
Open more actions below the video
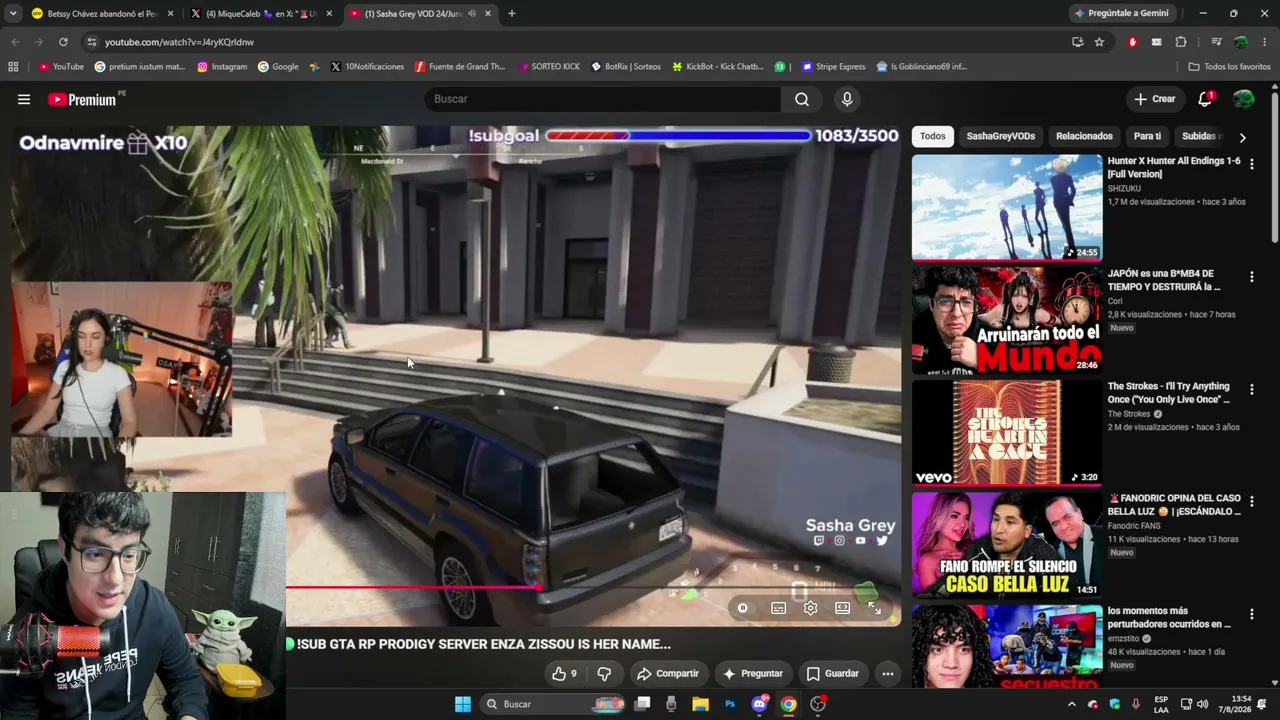pos(887,674)
